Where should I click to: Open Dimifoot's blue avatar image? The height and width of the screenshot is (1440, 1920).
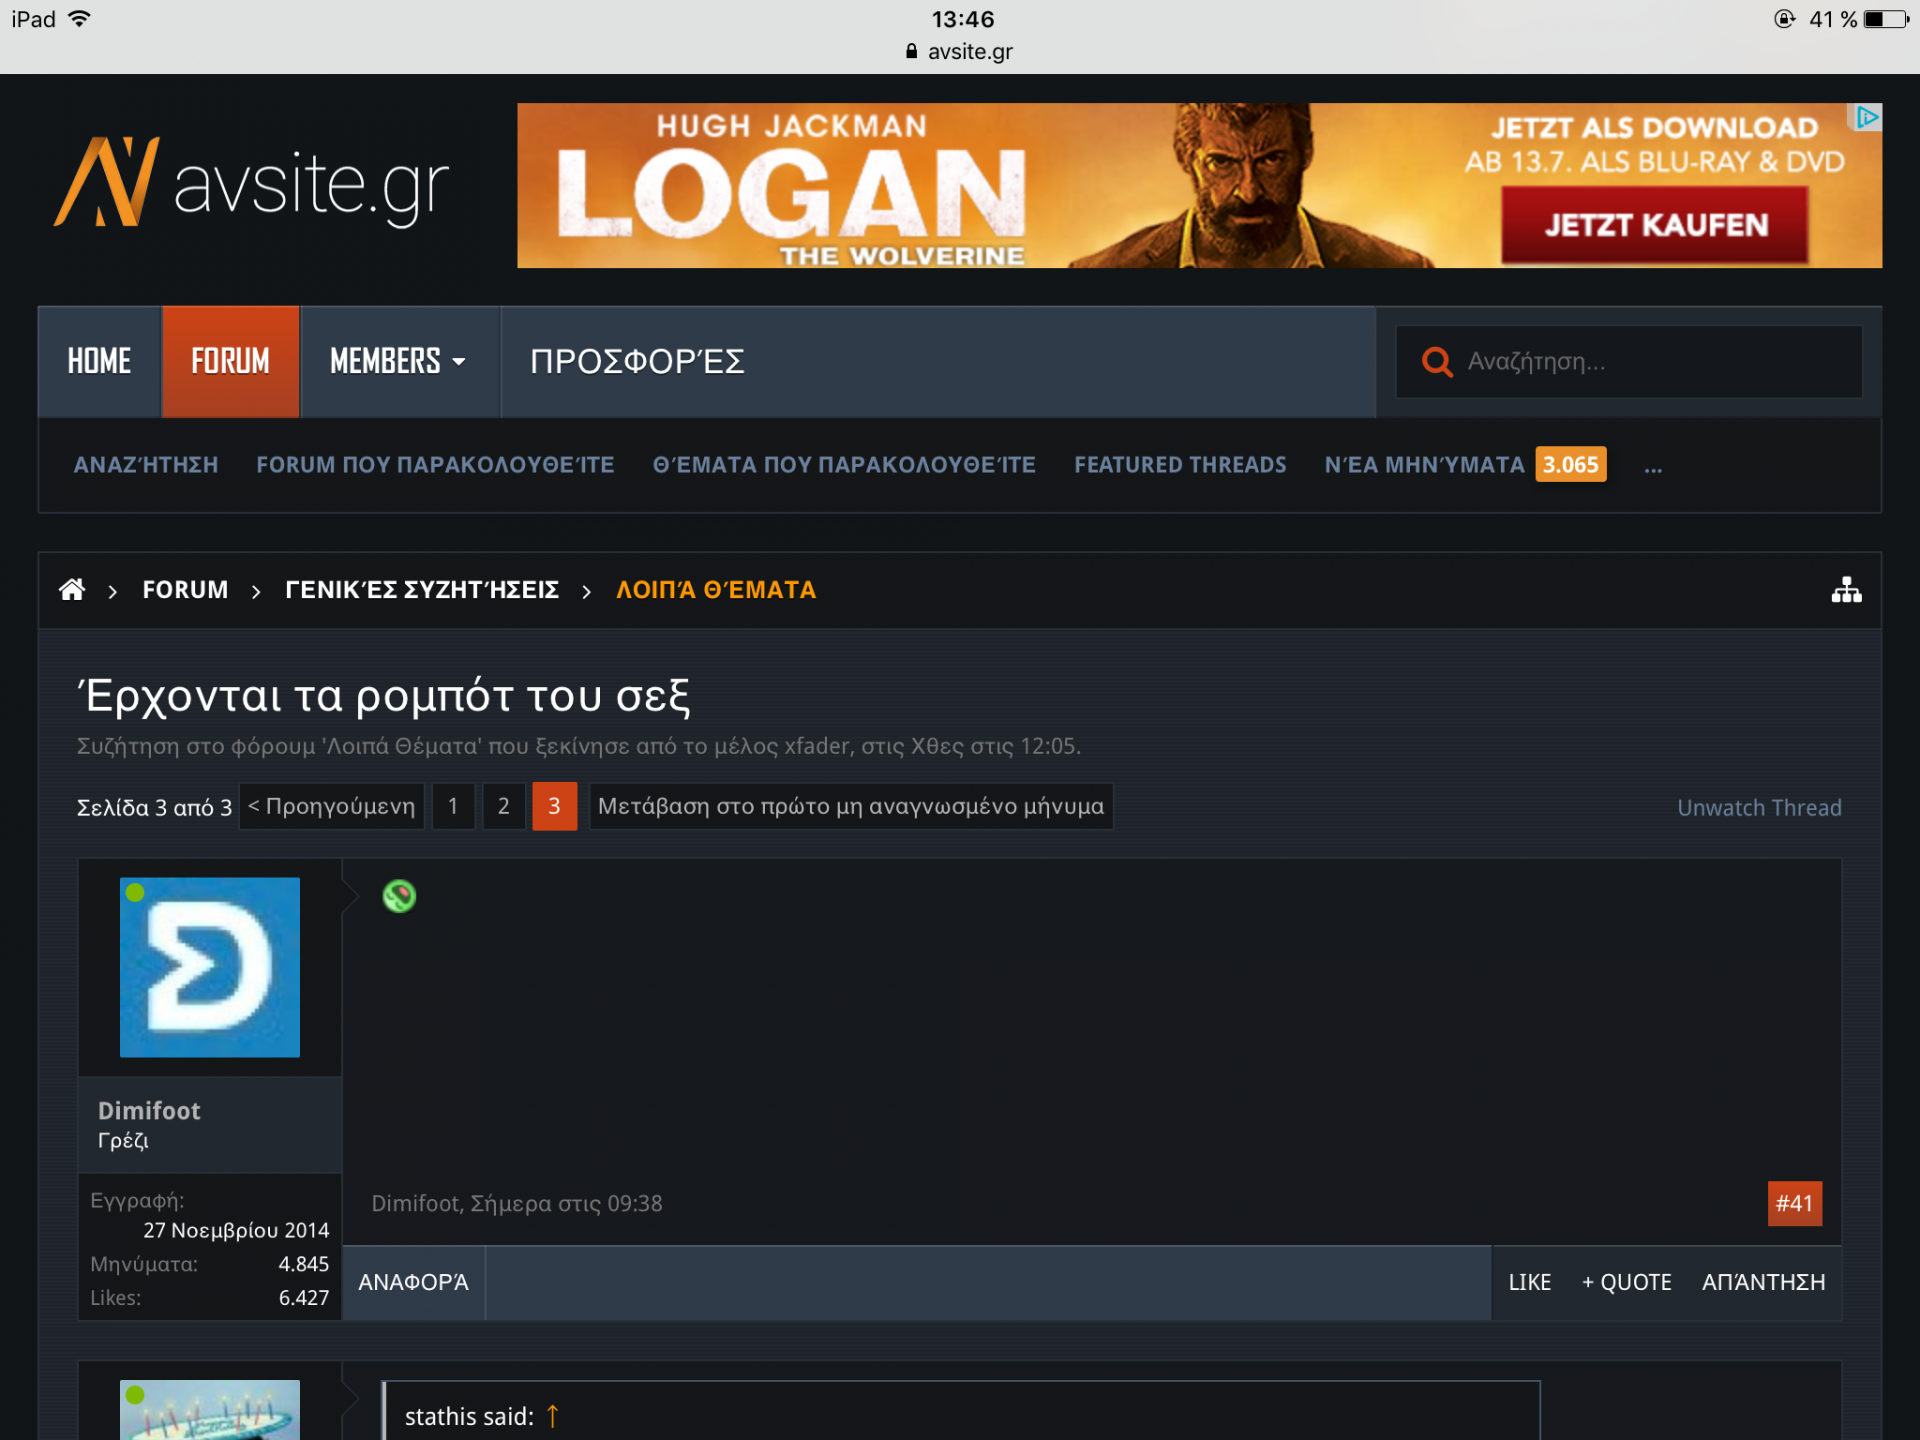pyautogui.click(x=210, y=967)
